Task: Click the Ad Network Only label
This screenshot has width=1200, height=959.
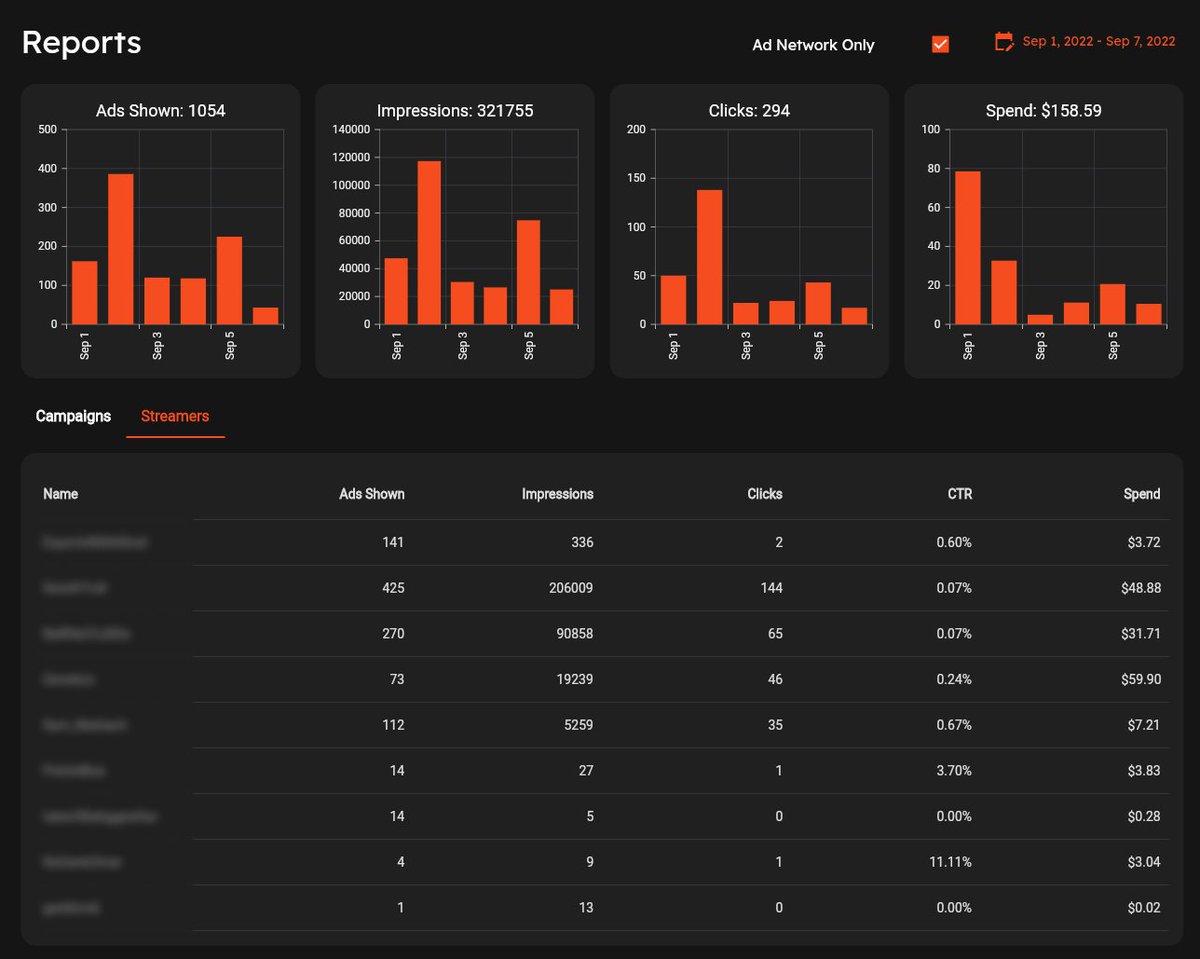Action: tap(813, 45)
